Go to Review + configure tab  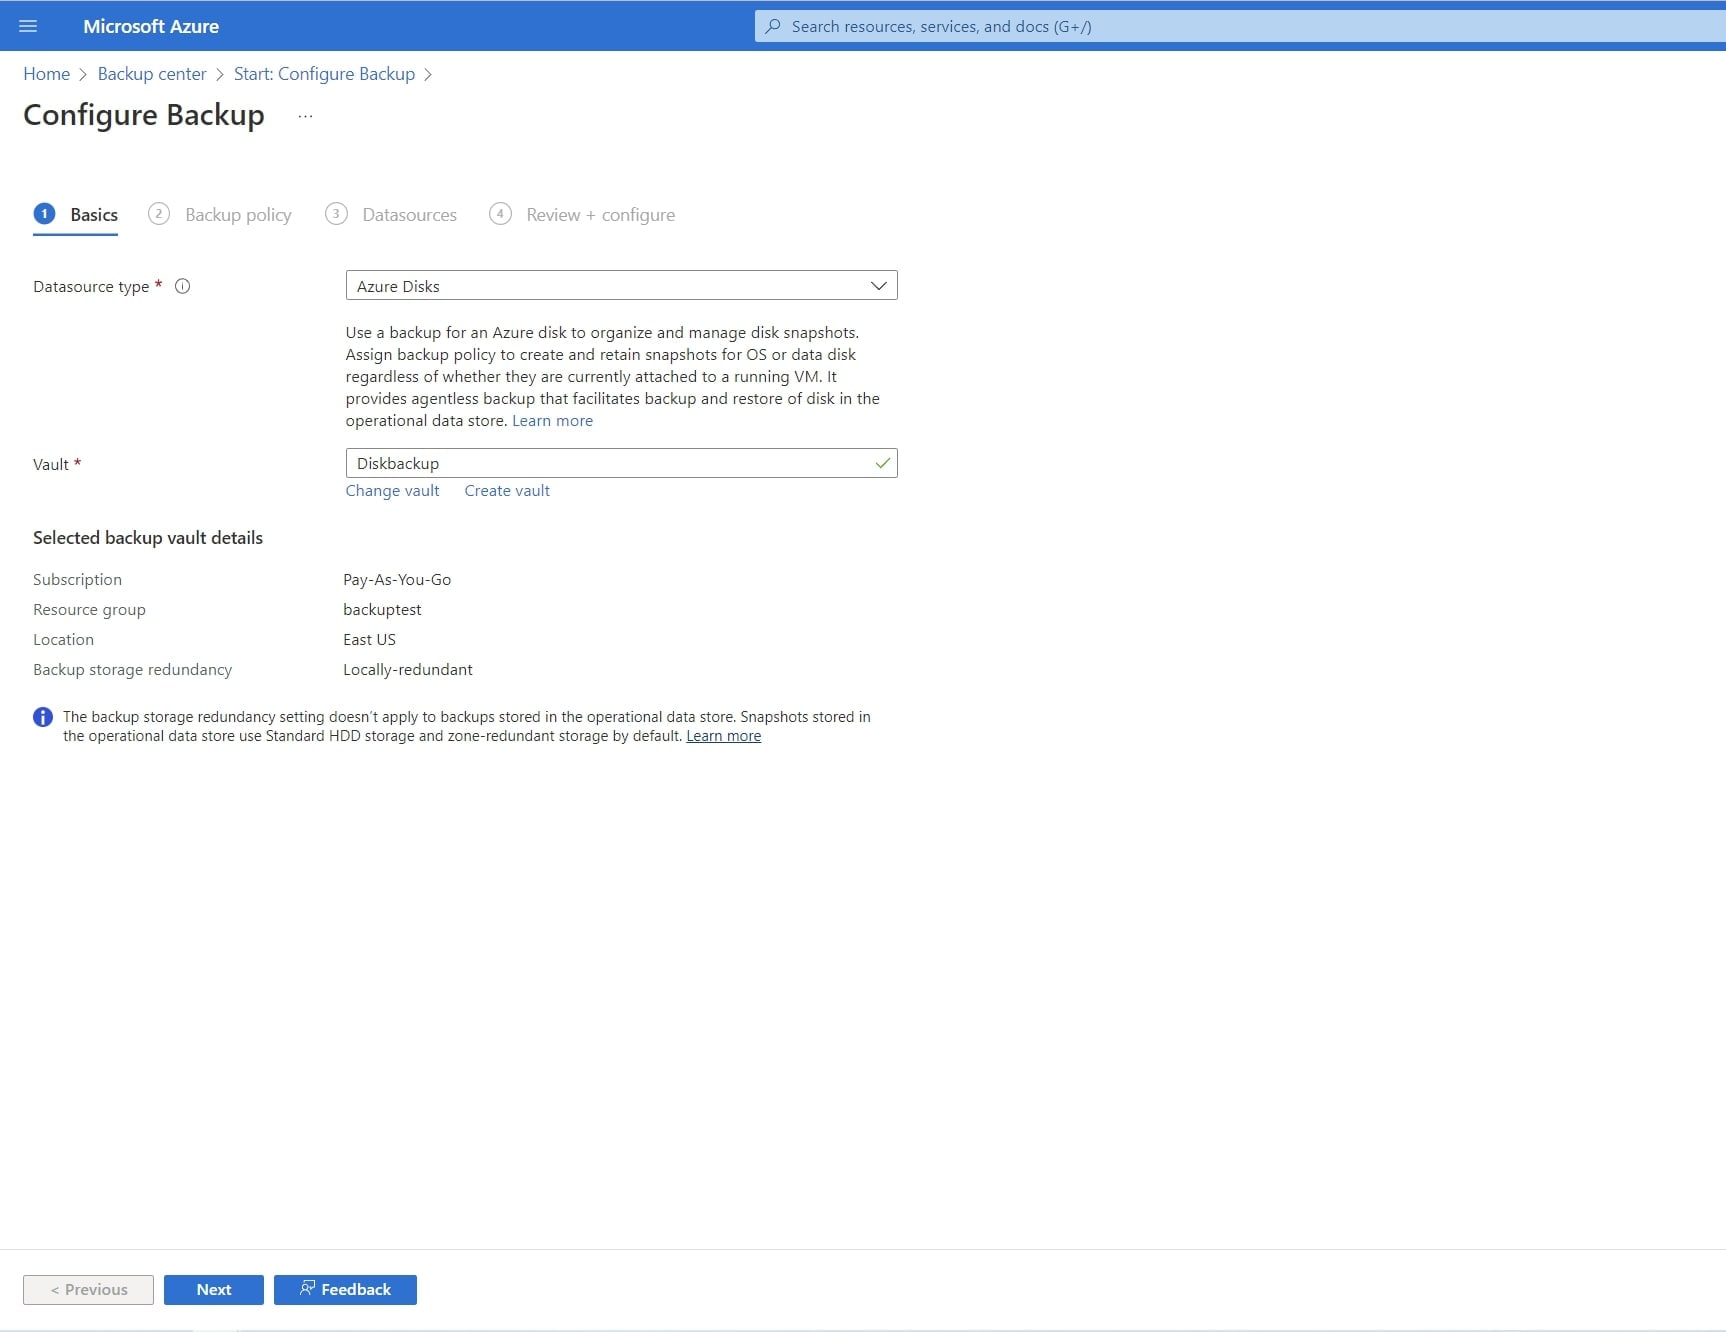coord(600,215)
